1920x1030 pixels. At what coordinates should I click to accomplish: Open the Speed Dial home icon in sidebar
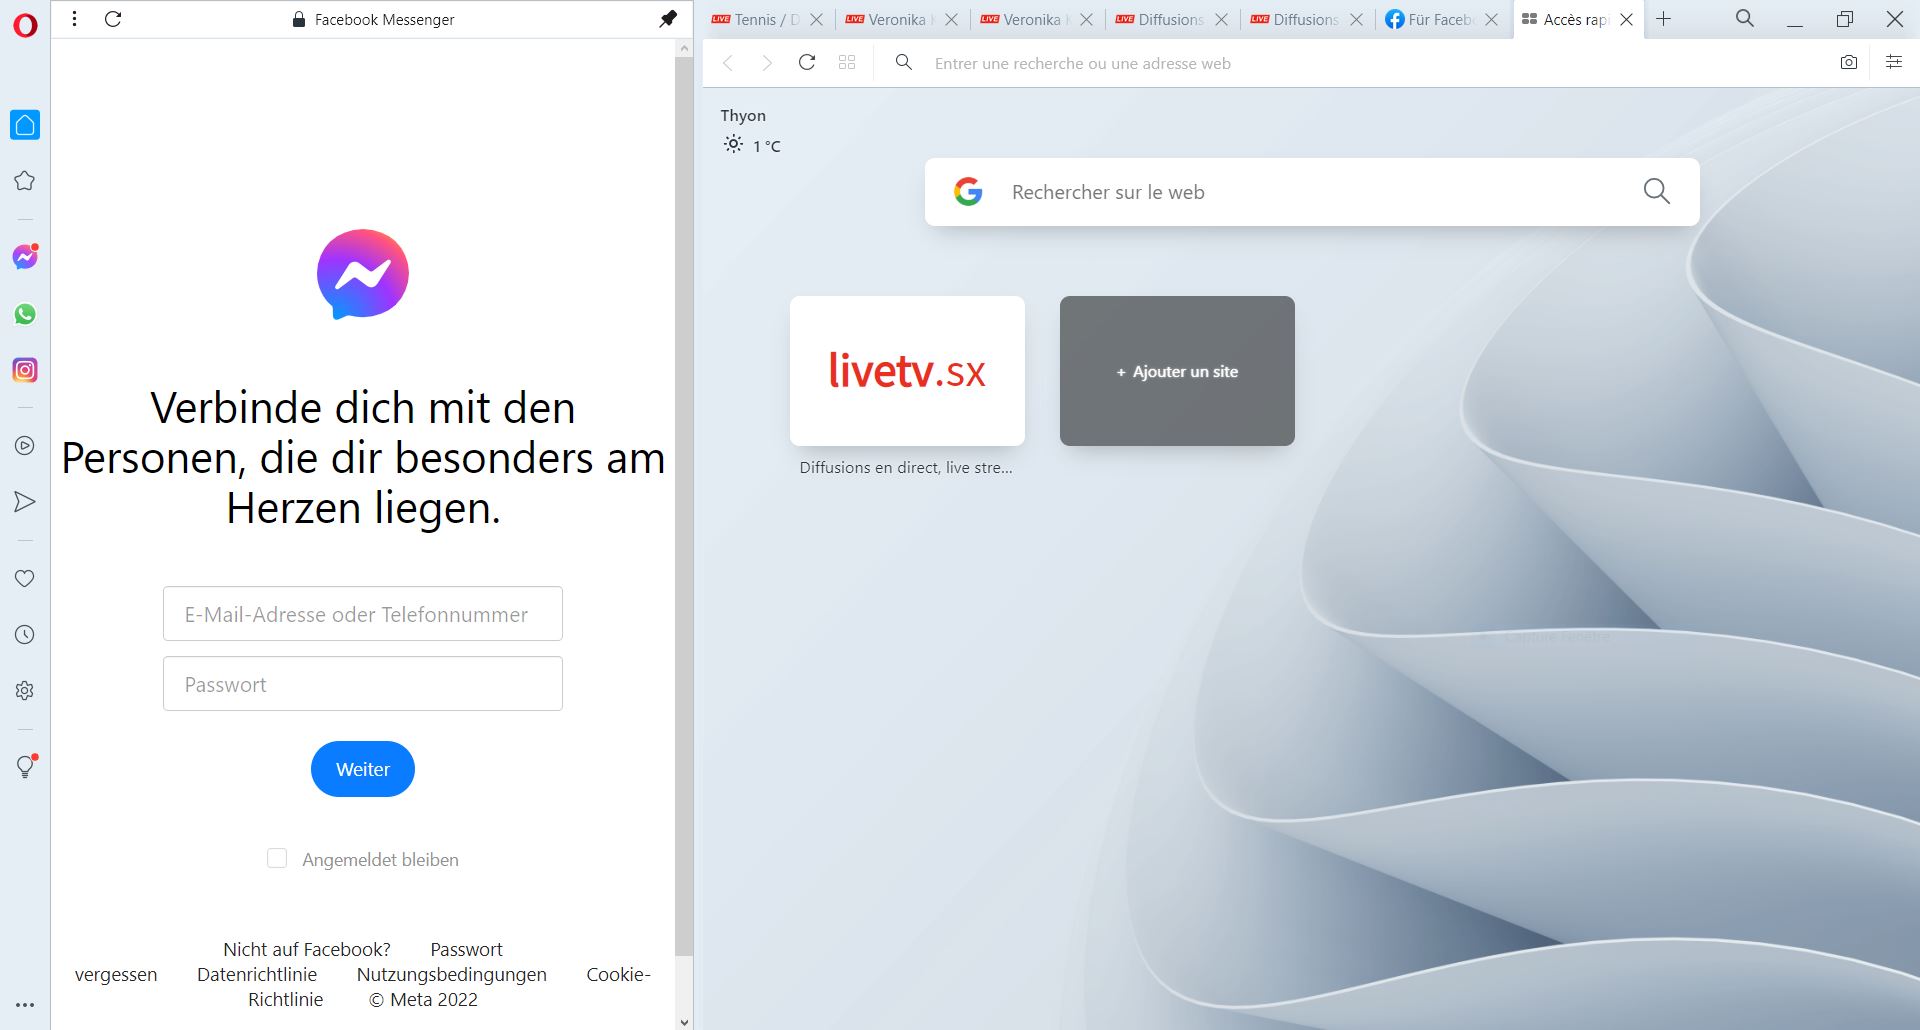point(25,125)
